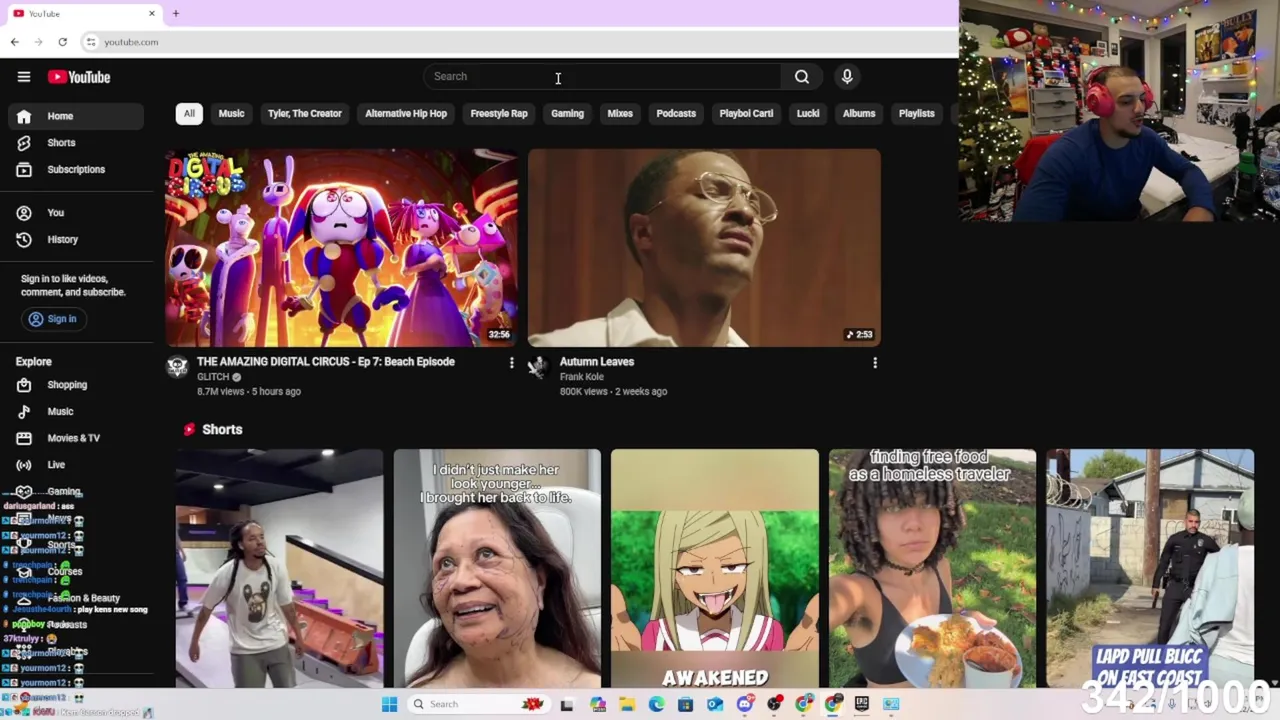This screenshot has height=720, width=1280.
Task: Open Movies & TV under Explore
Action: tap(76, 438)
